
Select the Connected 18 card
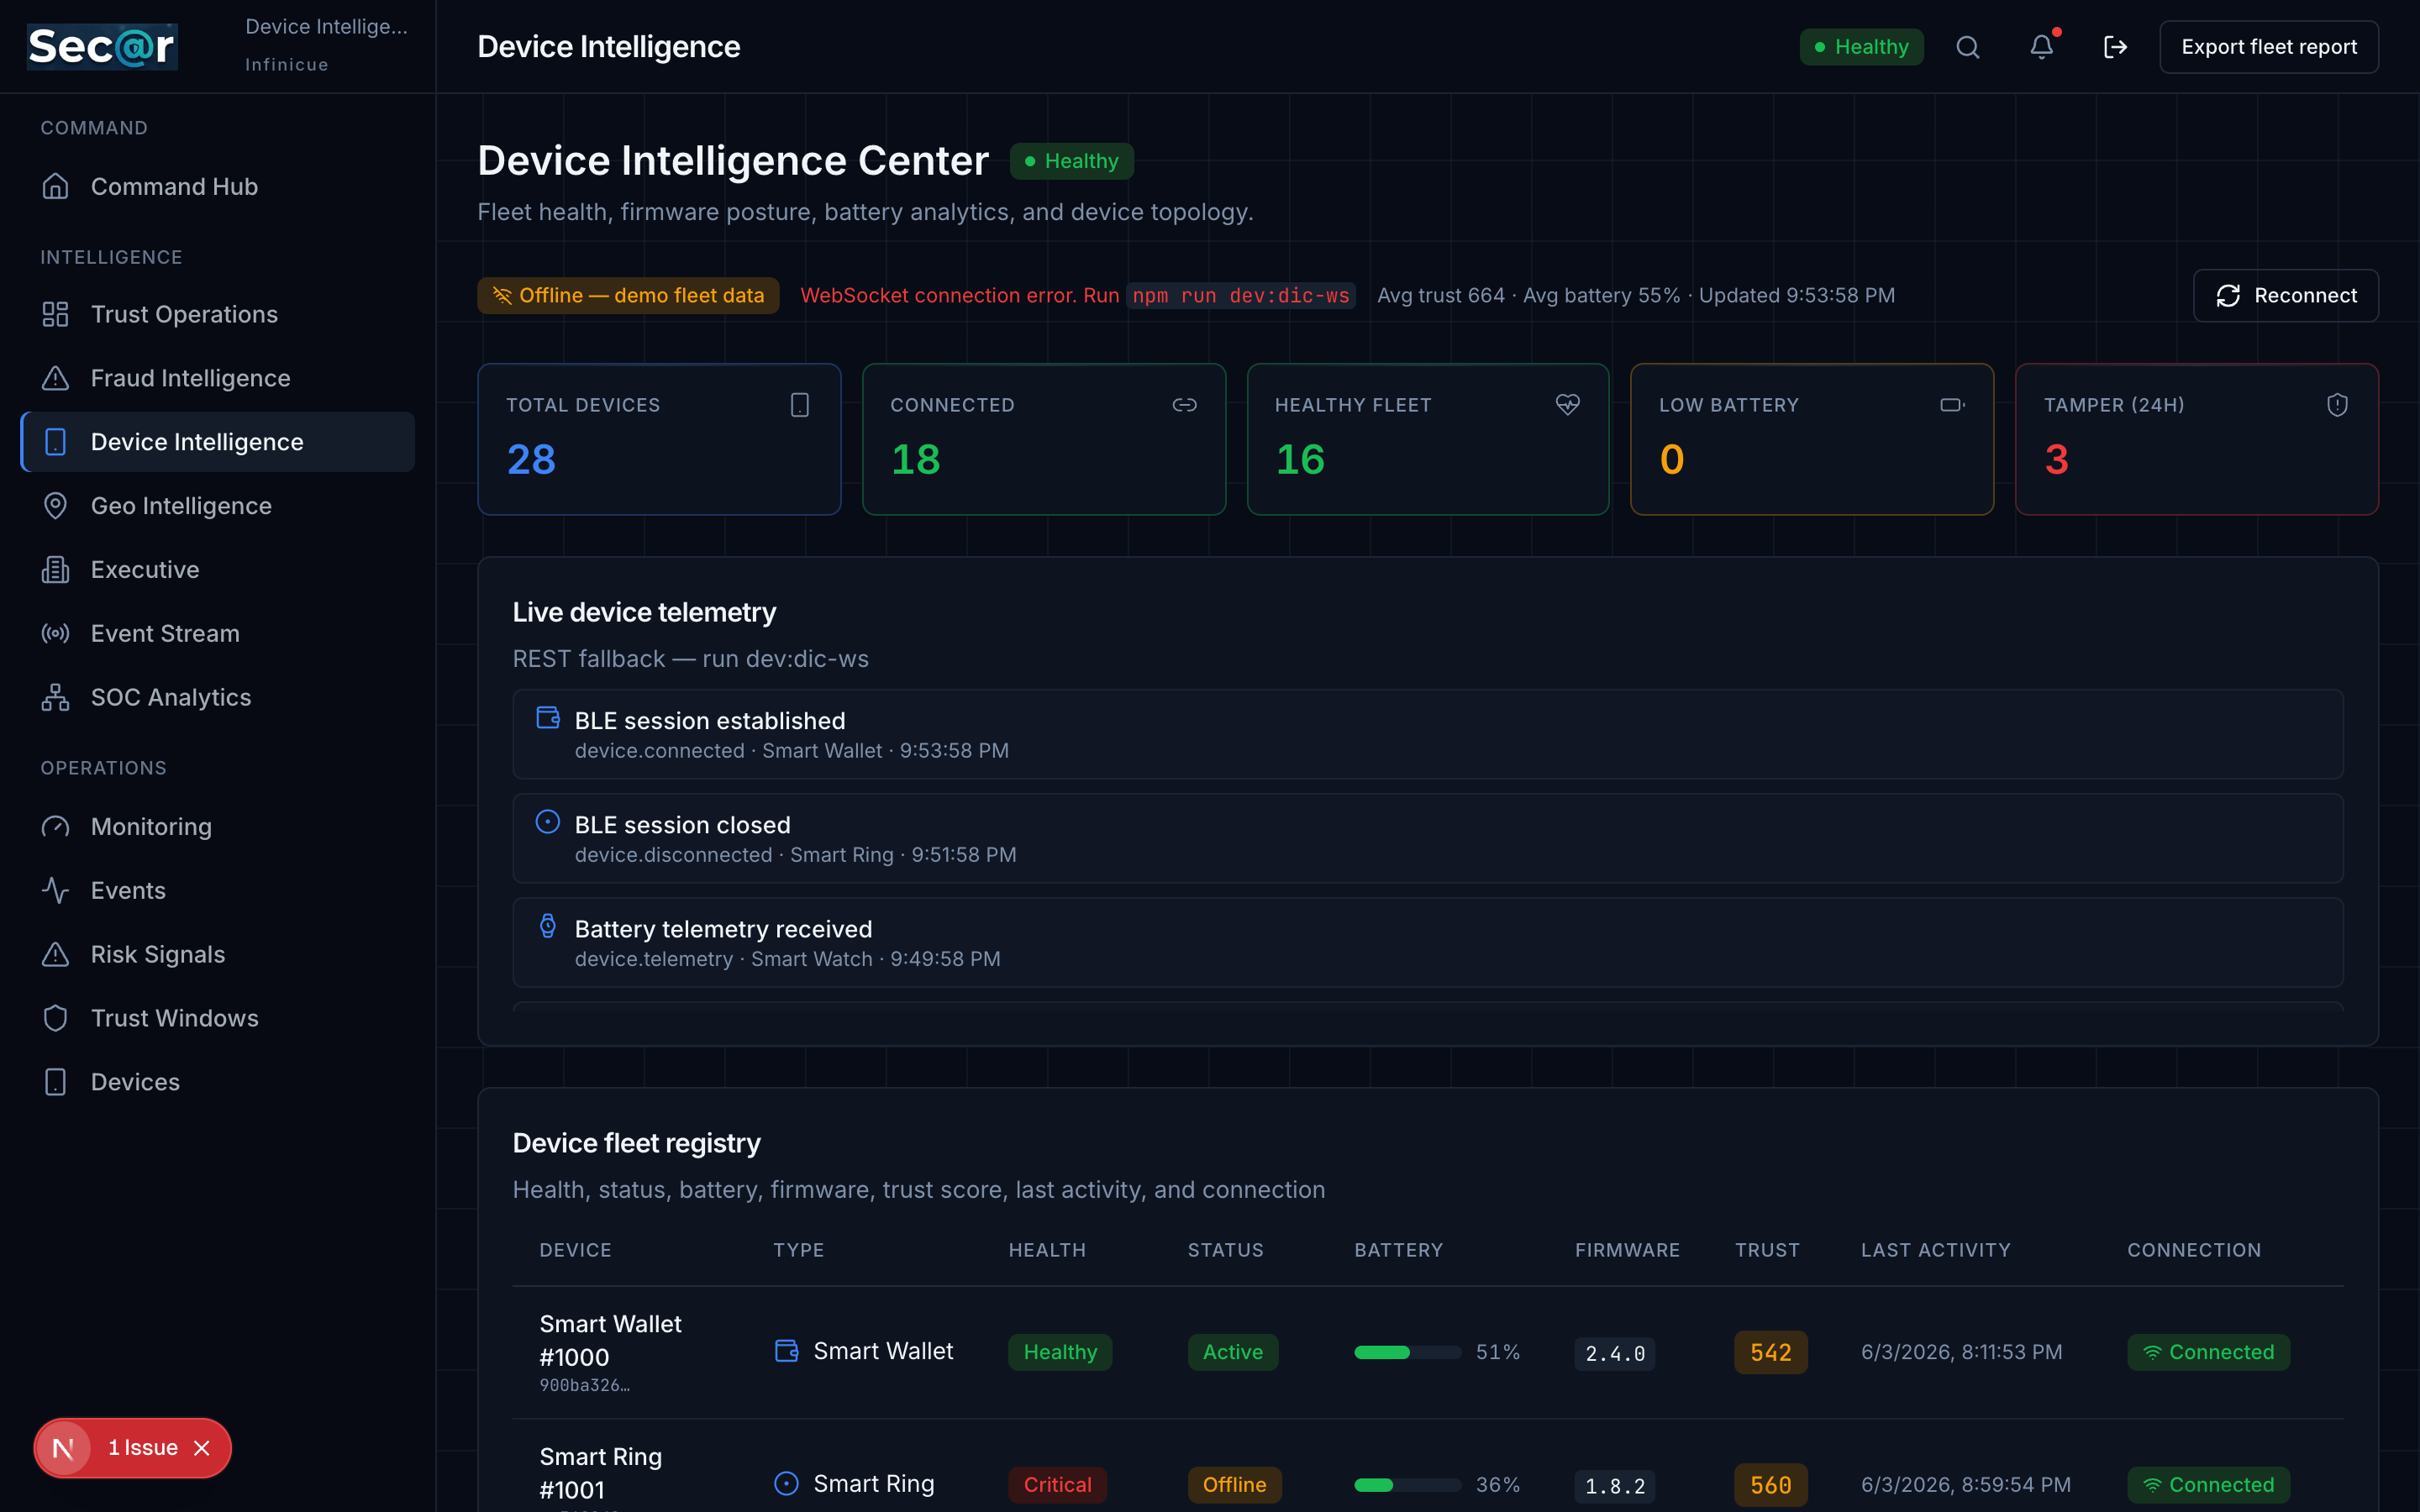(x=1044, y=439)
